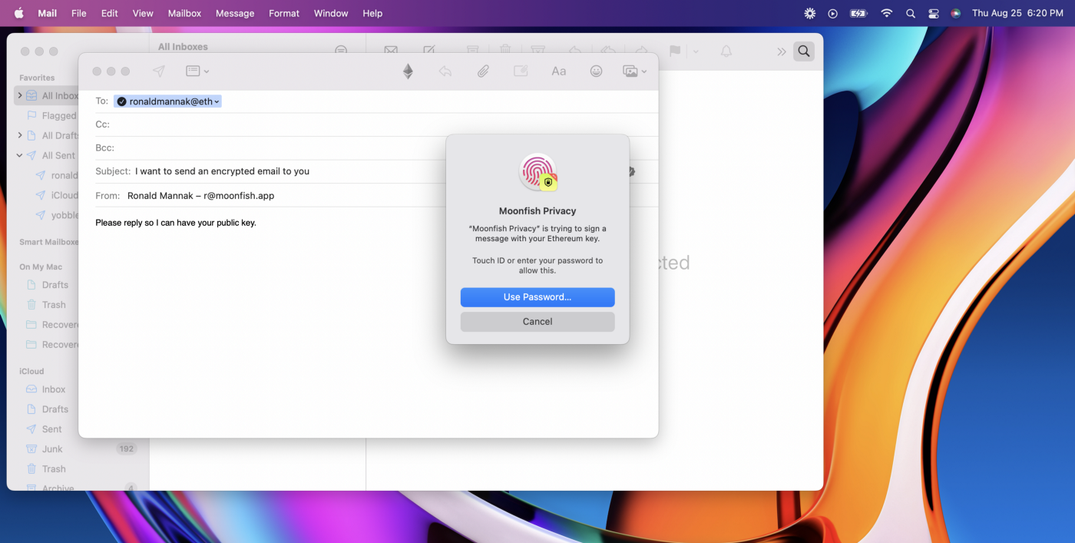Expand the All Drafts disclosure arrow
This screenshot has height=543, width=1075.
click(x=20, y=135)
